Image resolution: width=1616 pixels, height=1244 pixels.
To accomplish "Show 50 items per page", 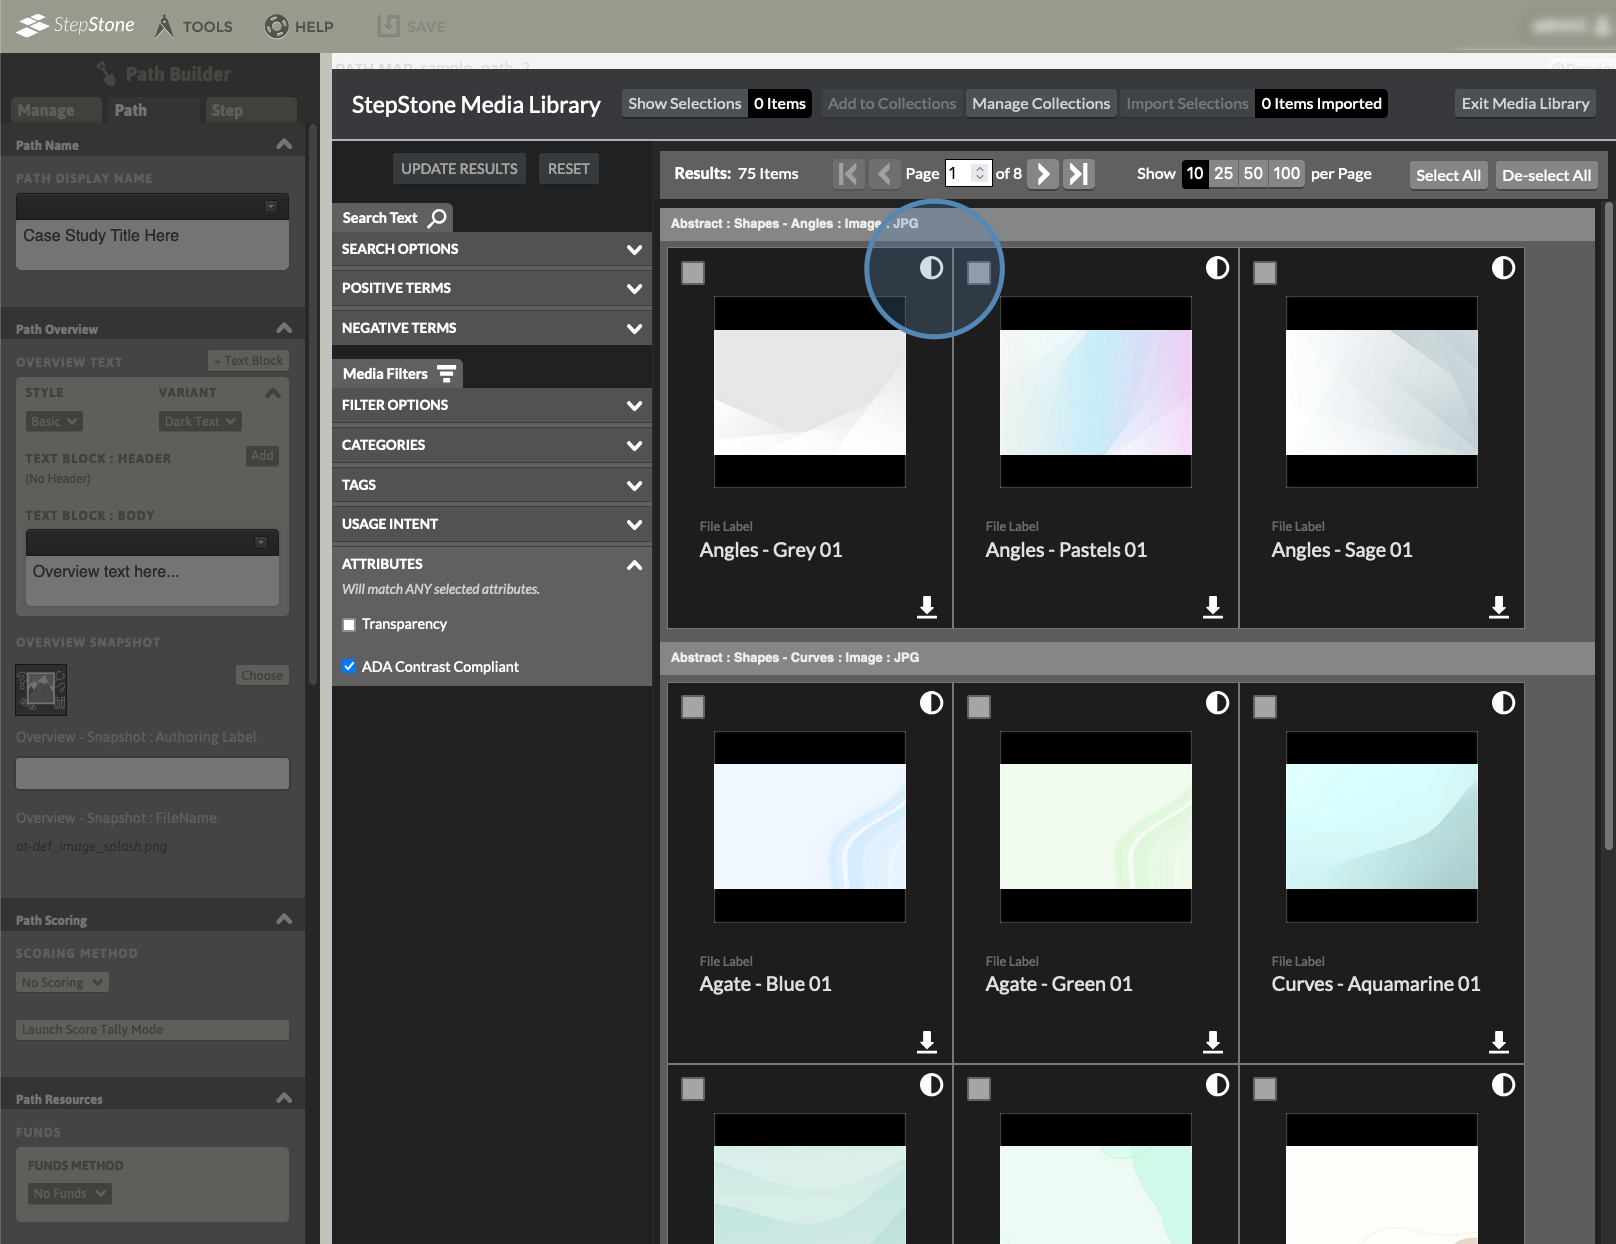I will click(1253, 174).
